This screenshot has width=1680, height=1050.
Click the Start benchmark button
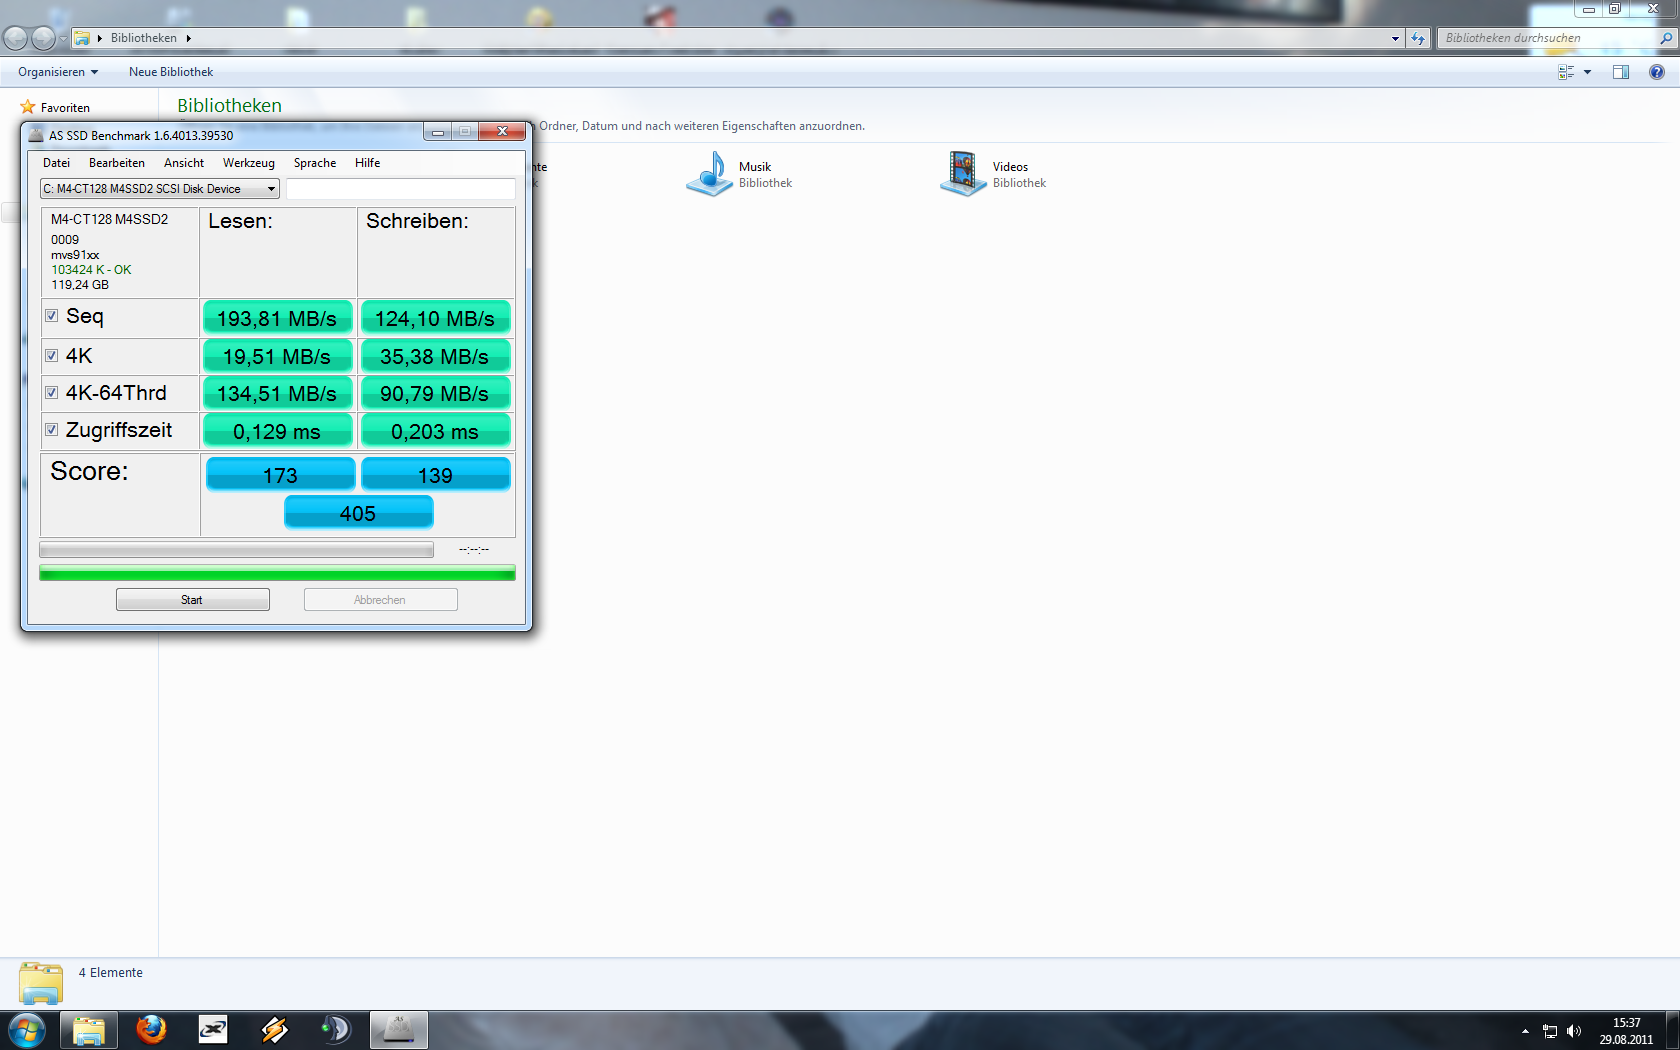[x=193, y=600]
